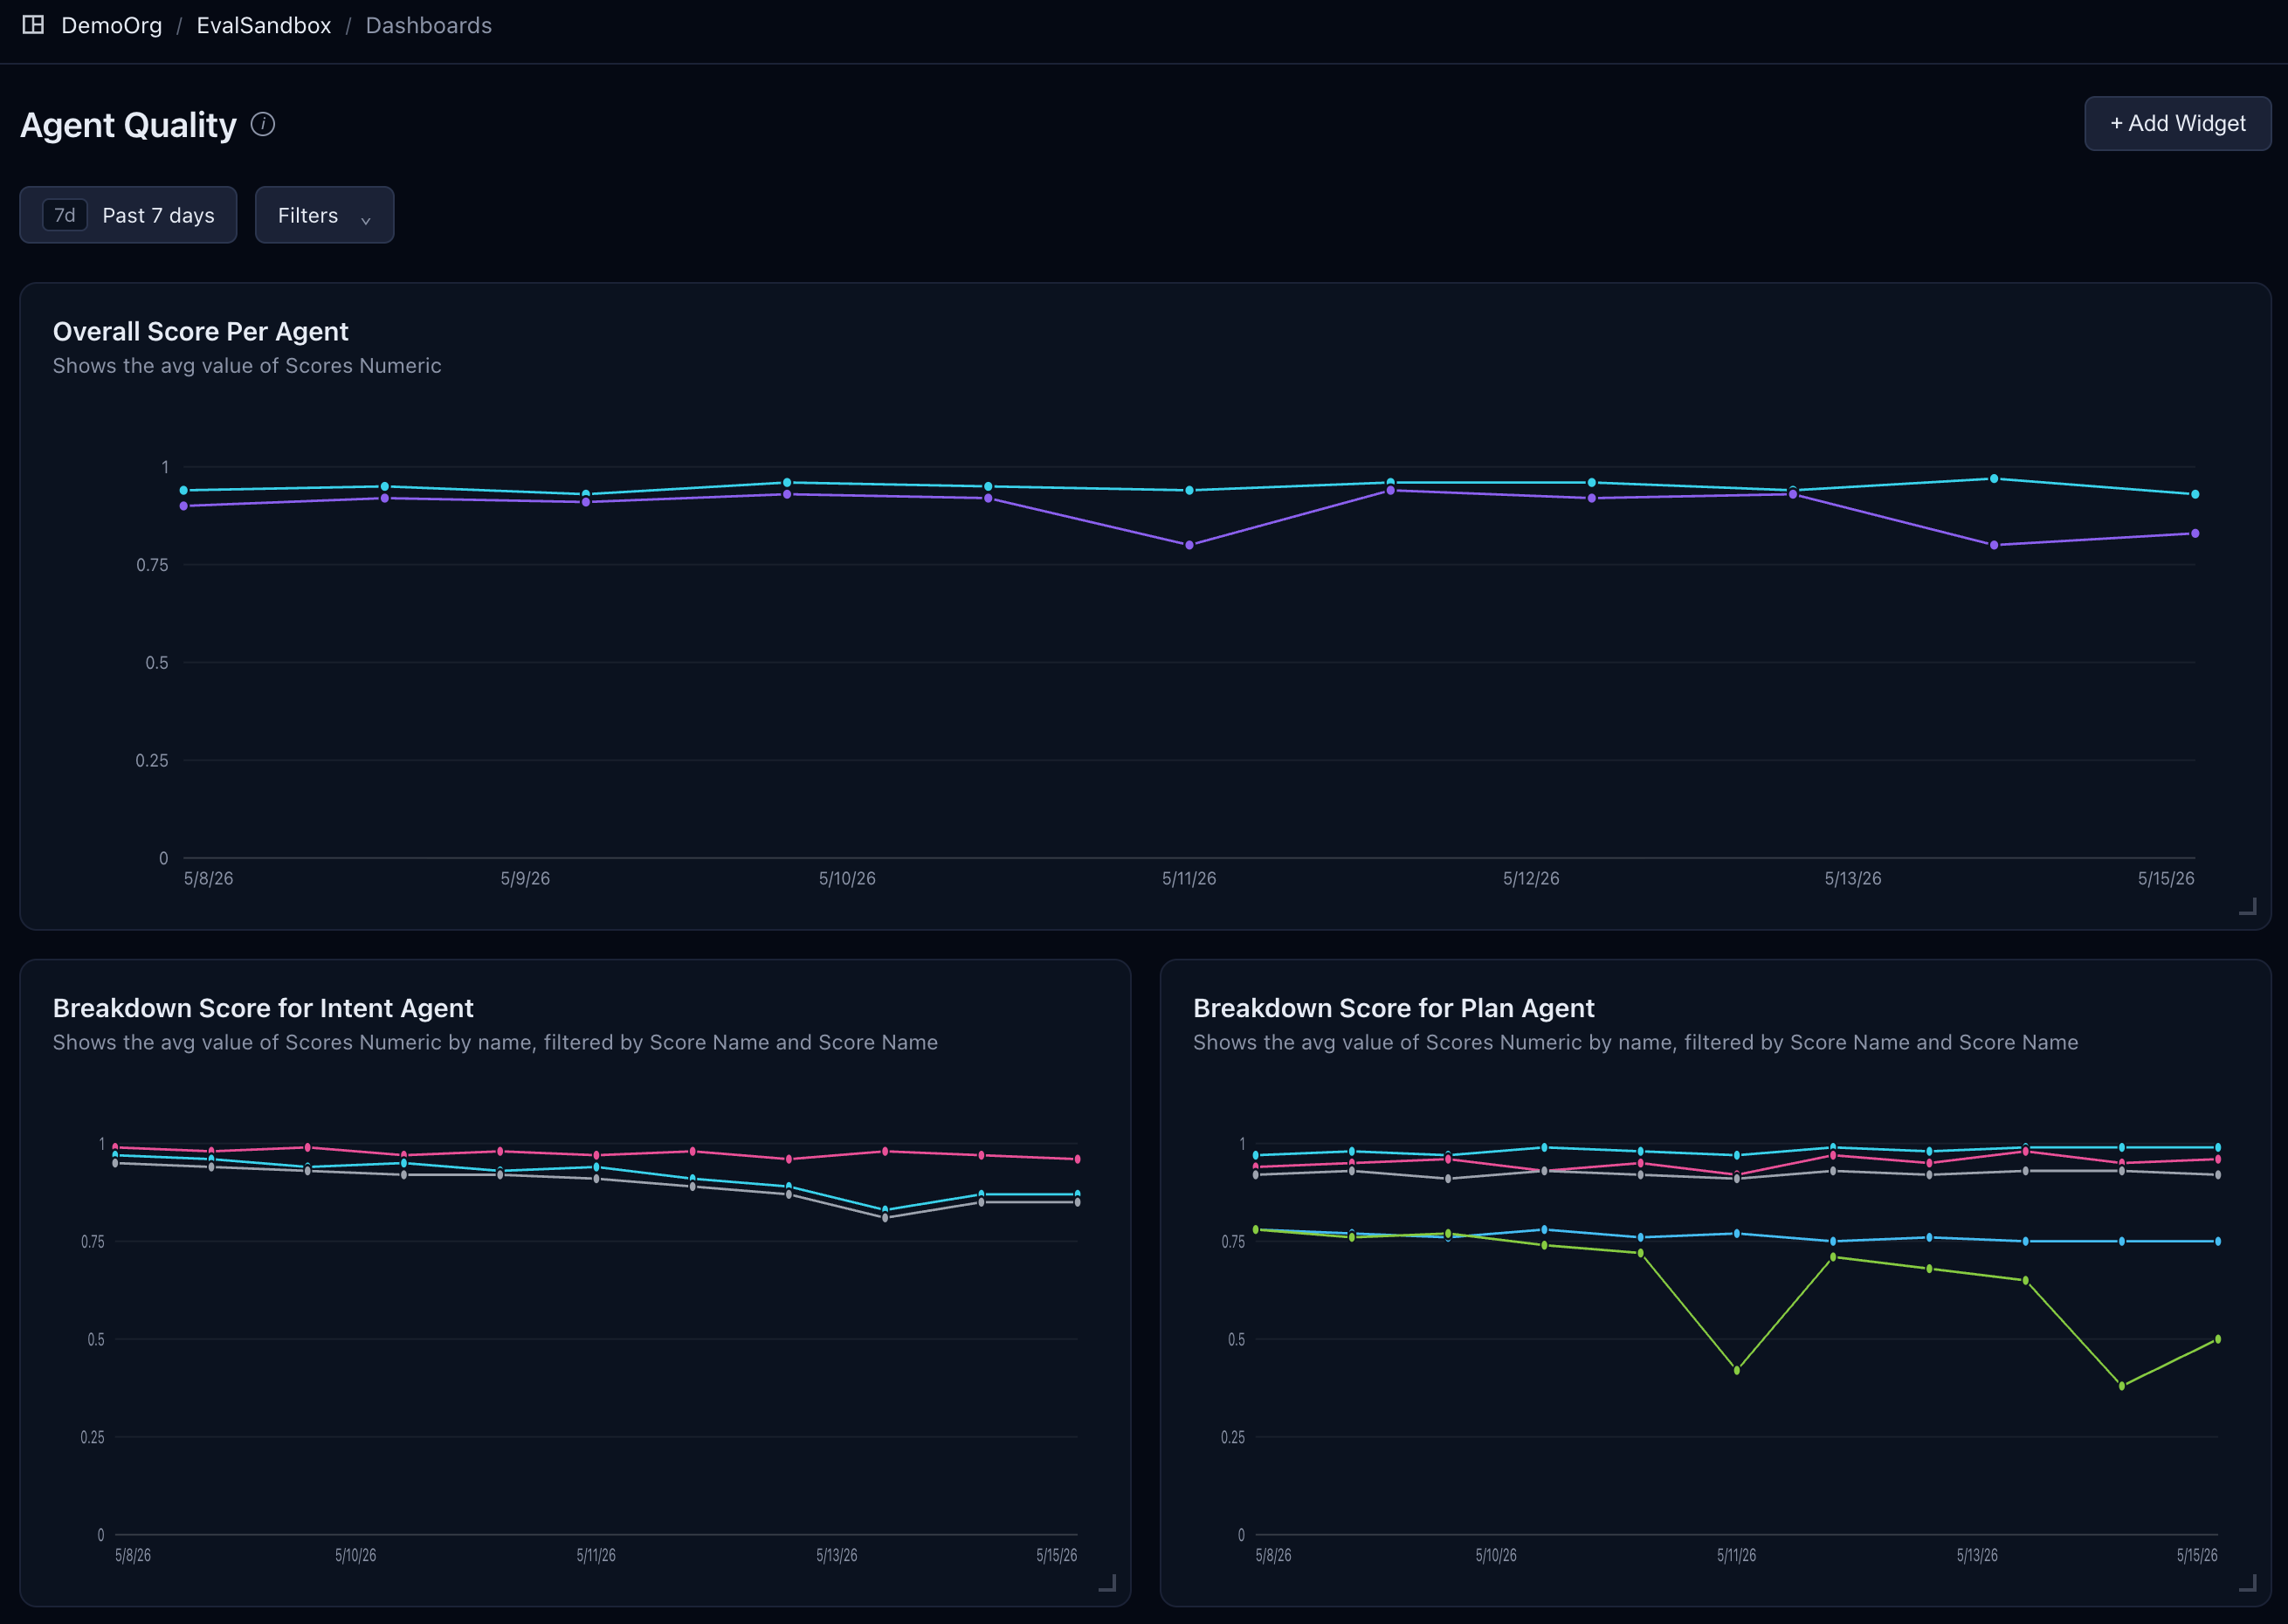Click the Agent Quality dashboard heading
2288x1624 pixels.
pos(128,125)
